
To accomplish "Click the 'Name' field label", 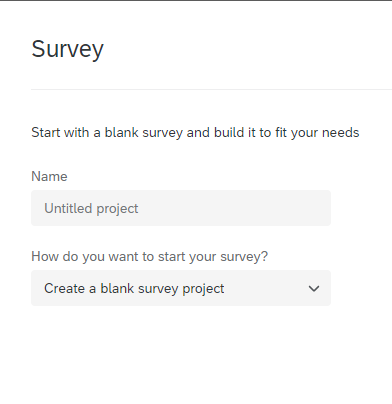I will coord(49,176).
